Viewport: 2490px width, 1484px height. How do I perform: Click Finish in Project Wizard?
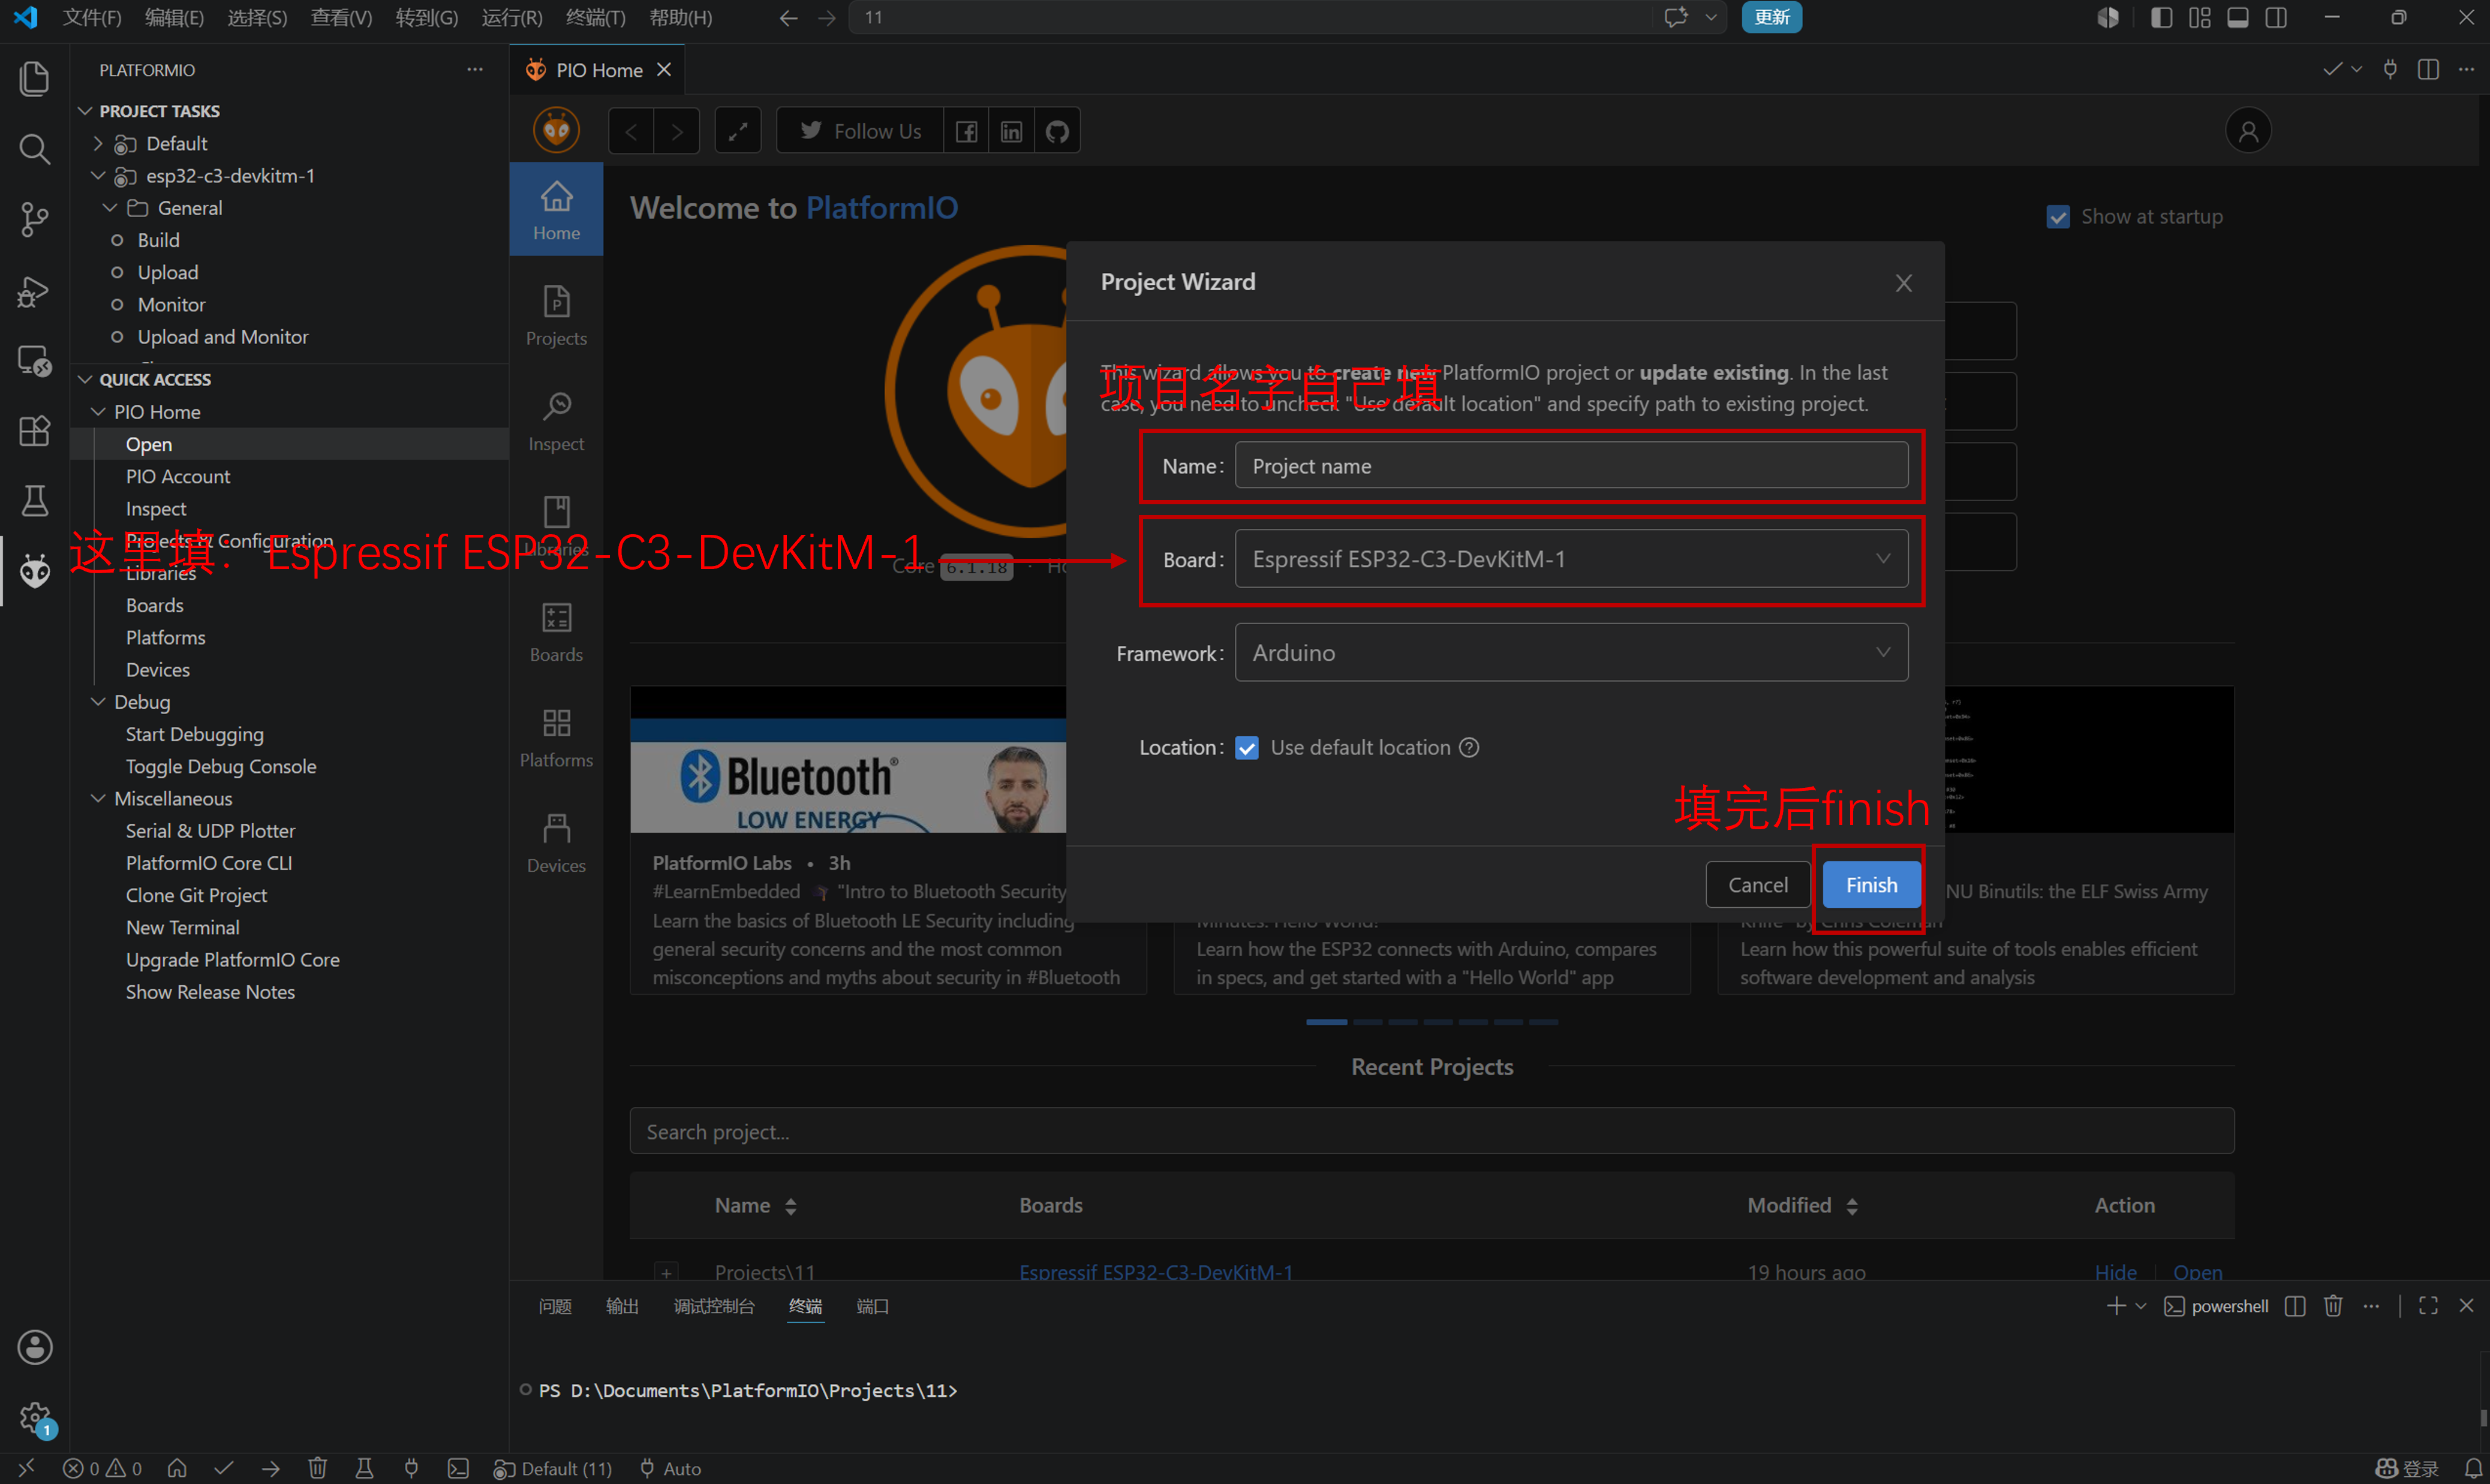pyautogui.click(x=1871, y=885)
